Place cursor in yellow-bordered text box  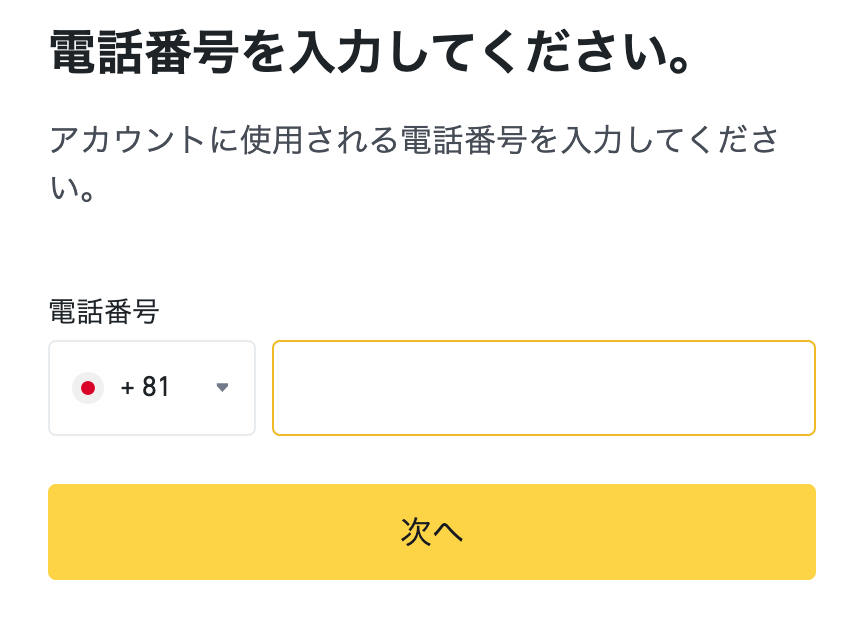tap(544, 388)
